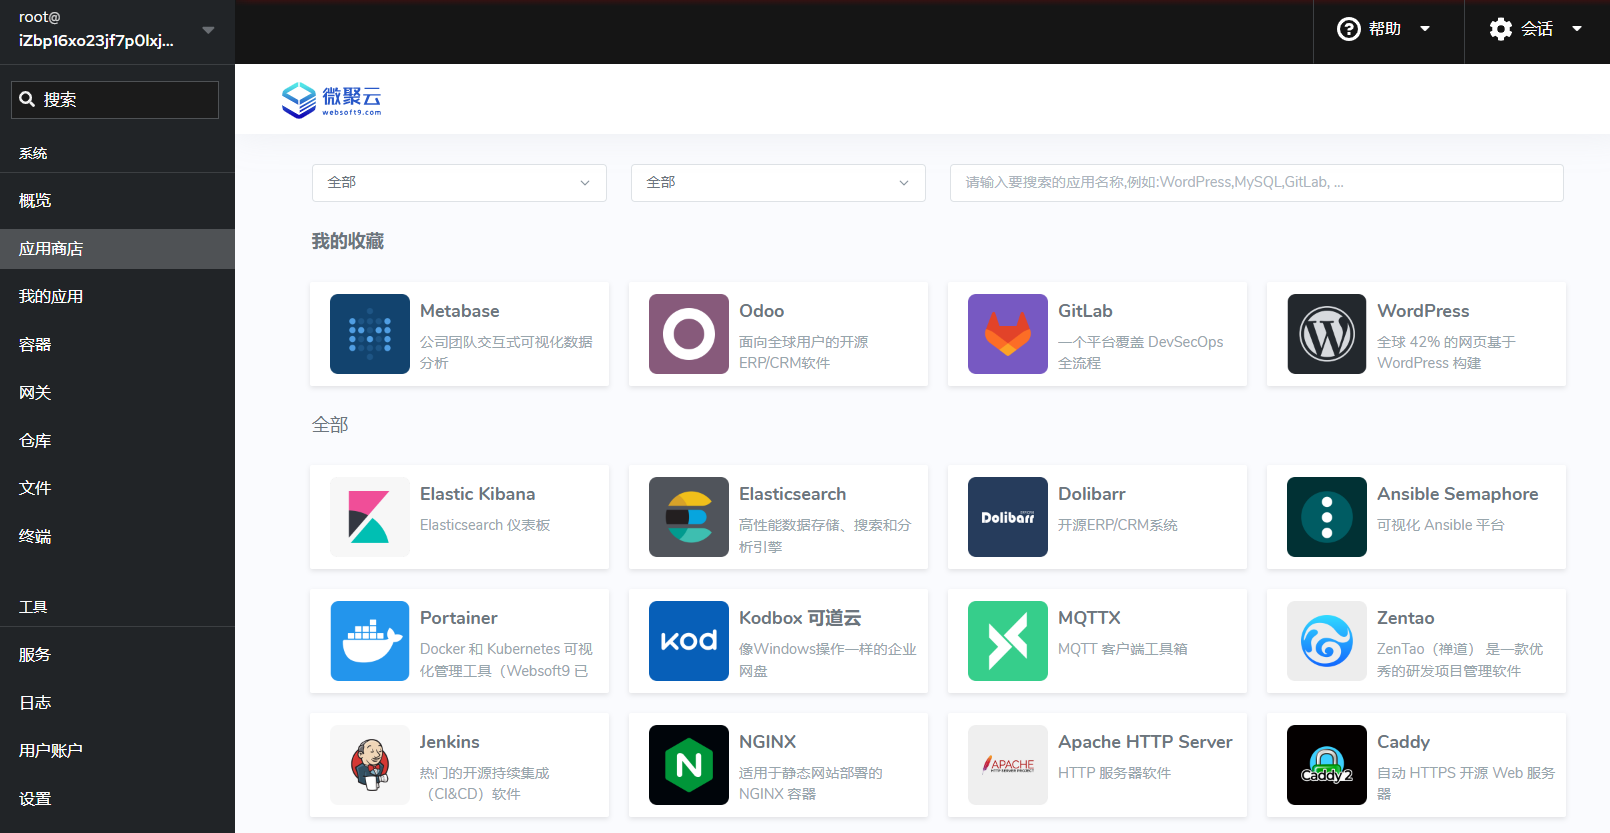Open the GitLab fox icon
This screenshot has height=833, width=1610.
[x=1007, y=334]
